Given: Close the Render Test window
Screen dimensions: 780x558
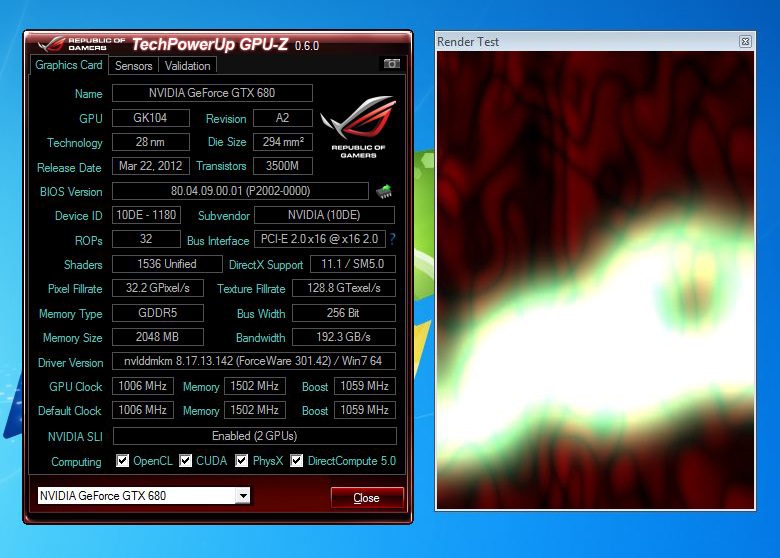Looking at the screenshot, I should (x=745, y=42).
